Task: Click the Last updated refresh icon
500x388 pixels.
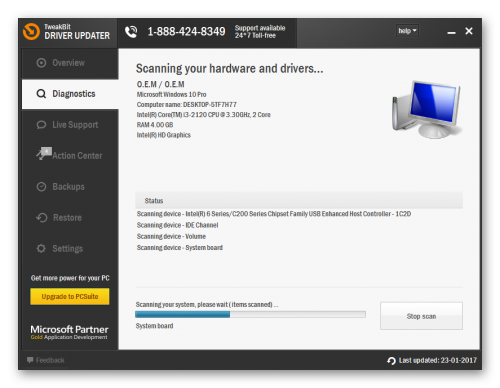Action: pyautogui.click(x=391, y=360)
